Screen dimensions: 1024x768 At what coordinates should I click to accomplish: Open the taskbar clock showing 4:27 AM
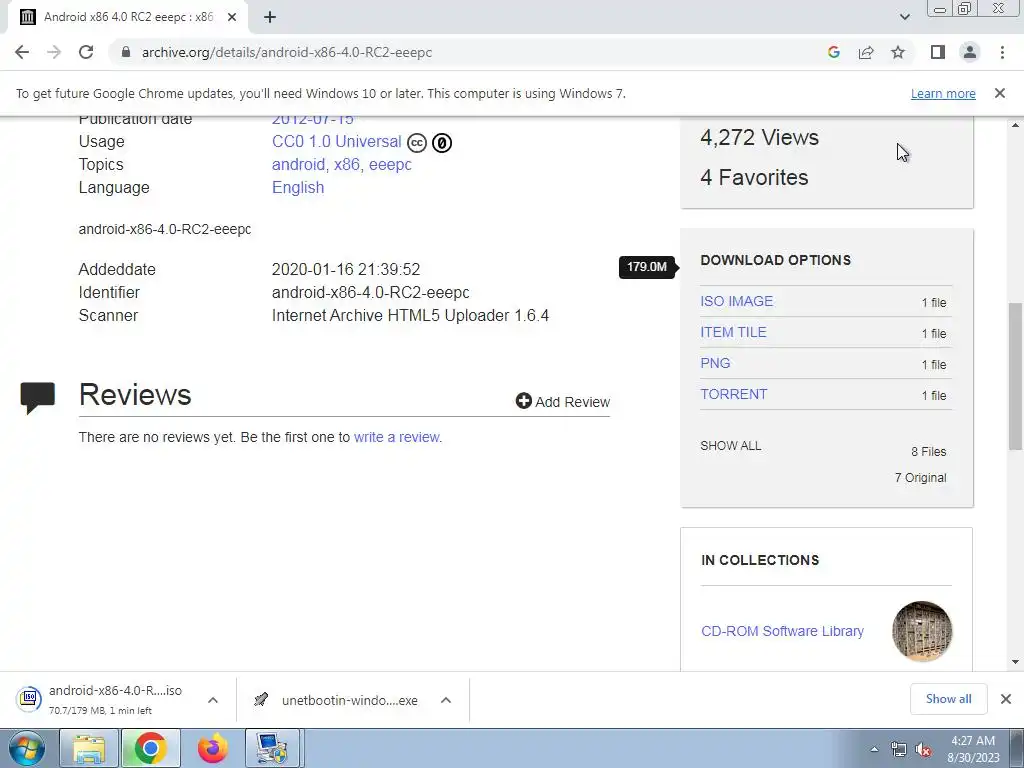click(x=973, y=749)
